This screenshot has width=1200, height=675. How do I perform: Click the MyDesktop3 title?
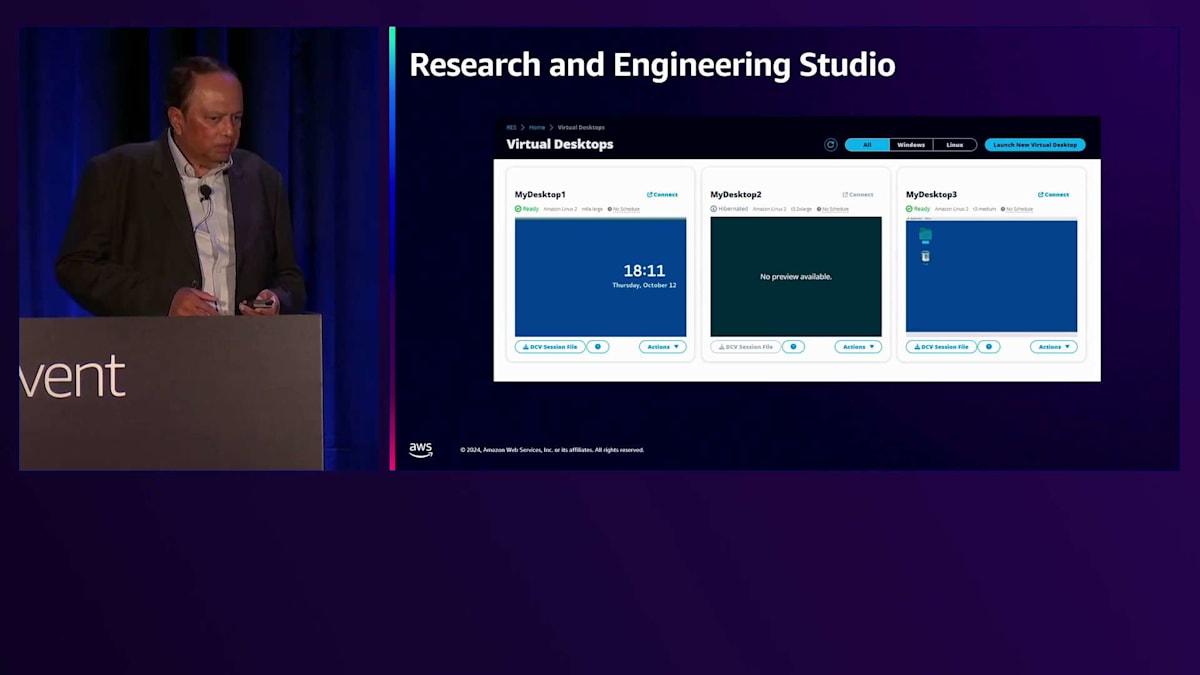[931, 195]
